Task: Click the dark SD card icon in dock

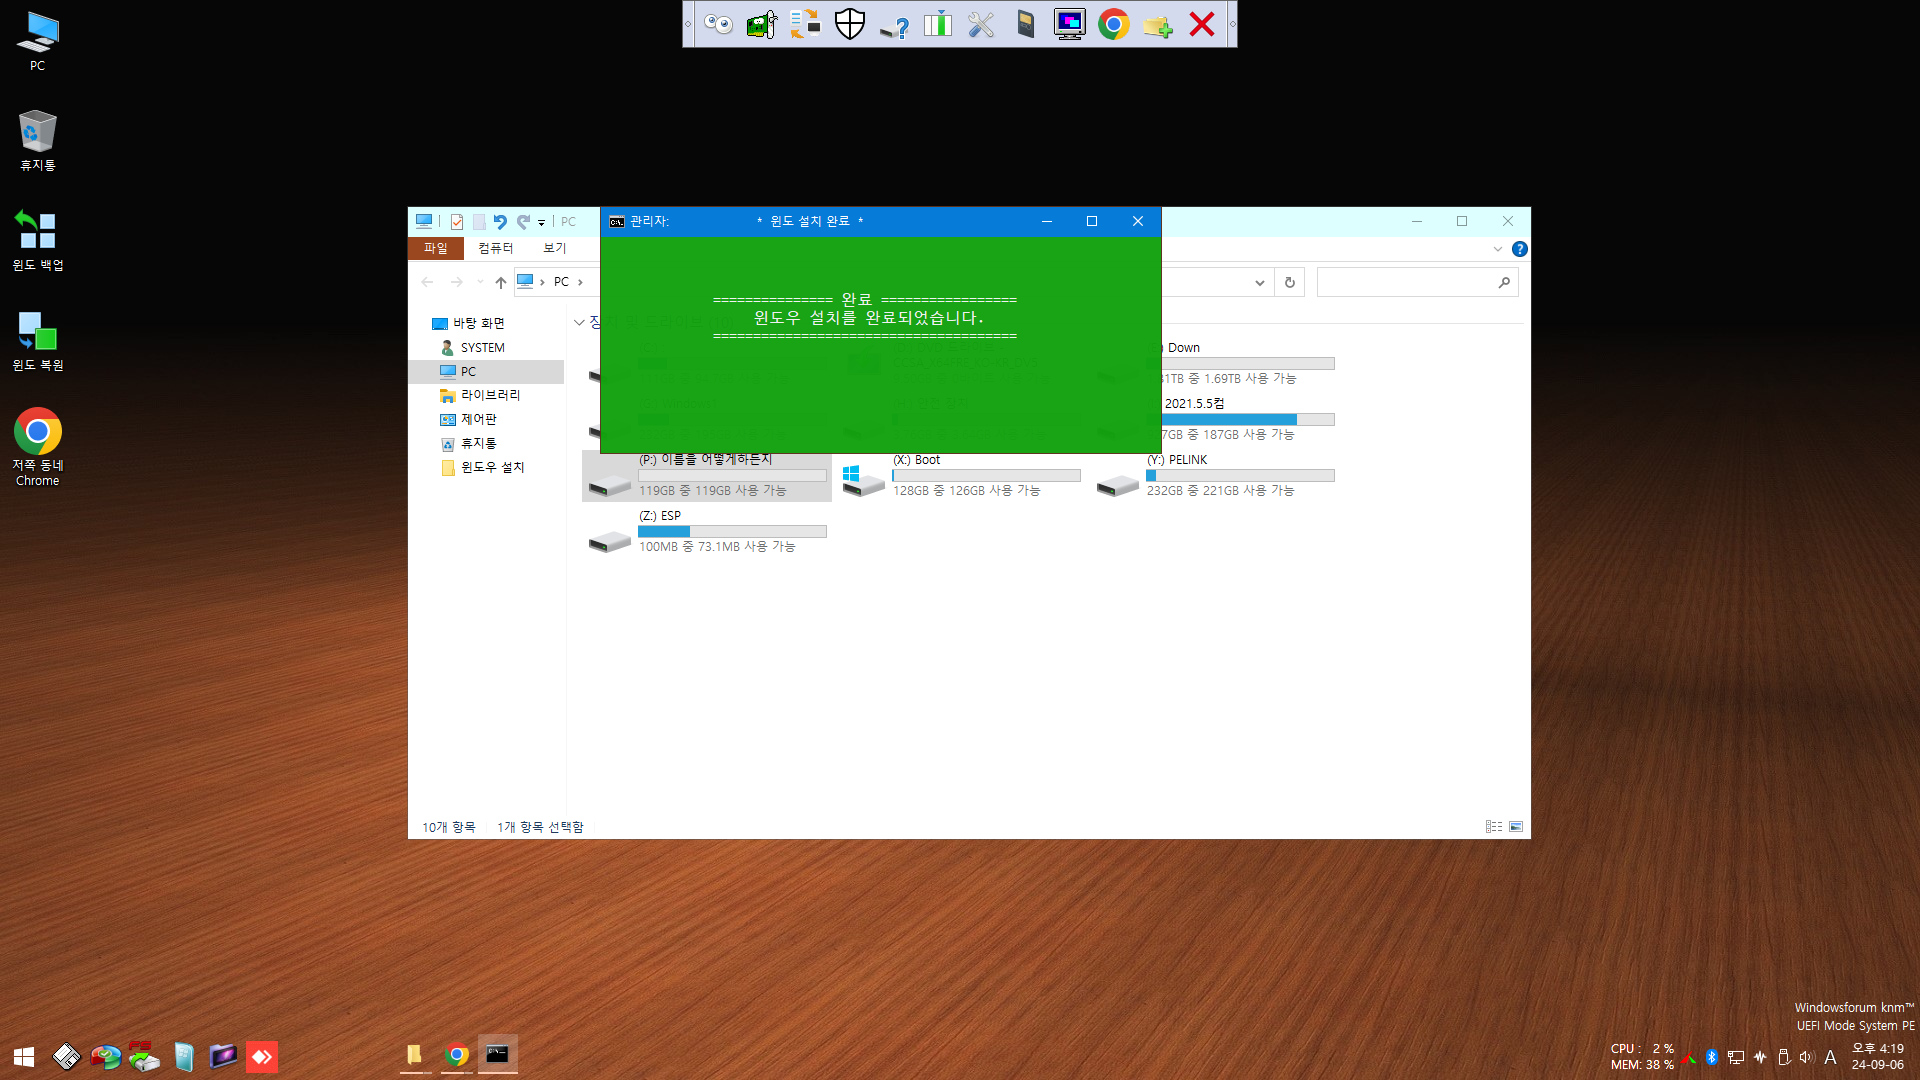Action: [x=1026, y=24]
